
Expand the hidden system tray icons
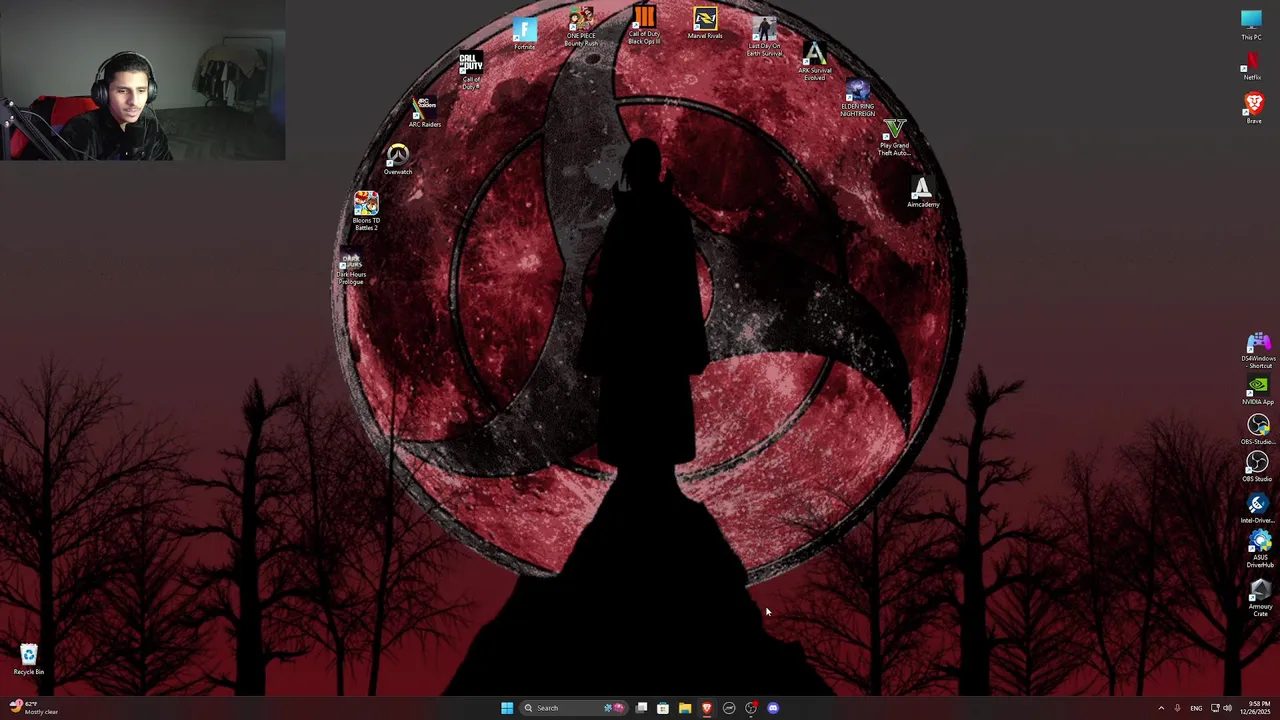pyautogui.click(x=1161, y=708)
